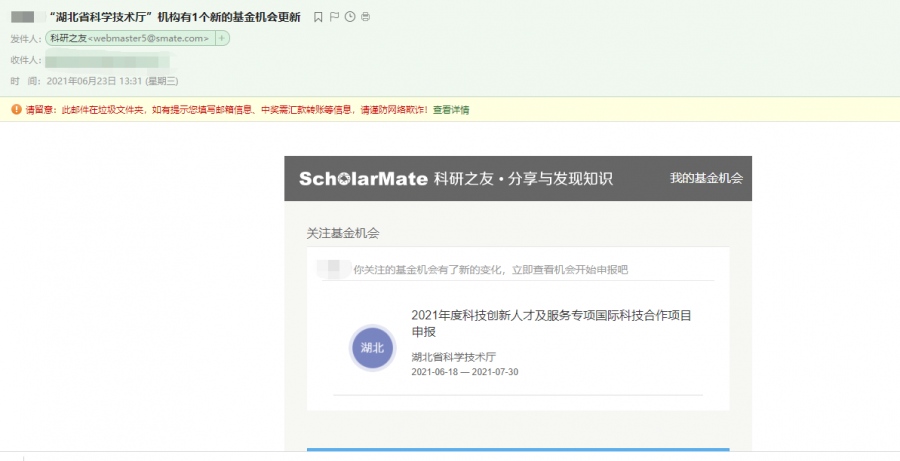Click the orange warning icon in notice bar
The image size is (900, 461).
[x=17, y=109]
